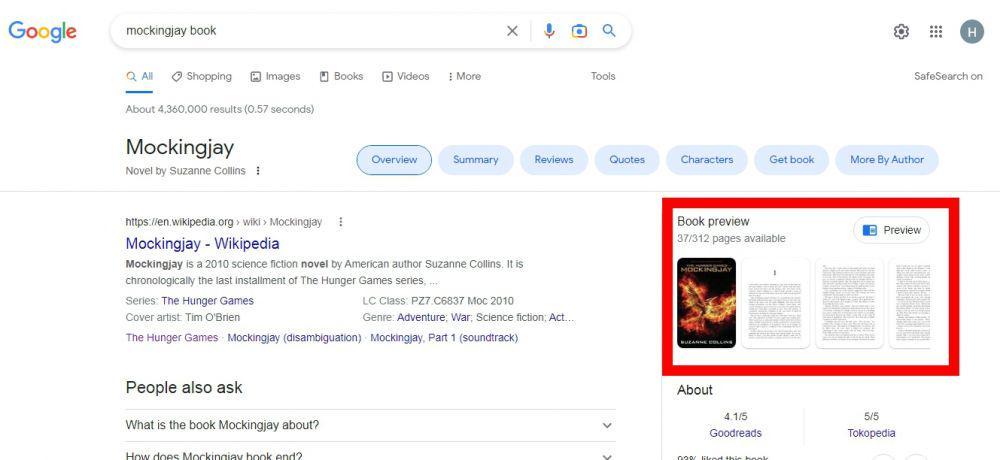The height and width of the screenshot is (460, 1000).
Task: Follow The Hunger Games series link
Action: [x=207, y=301]
